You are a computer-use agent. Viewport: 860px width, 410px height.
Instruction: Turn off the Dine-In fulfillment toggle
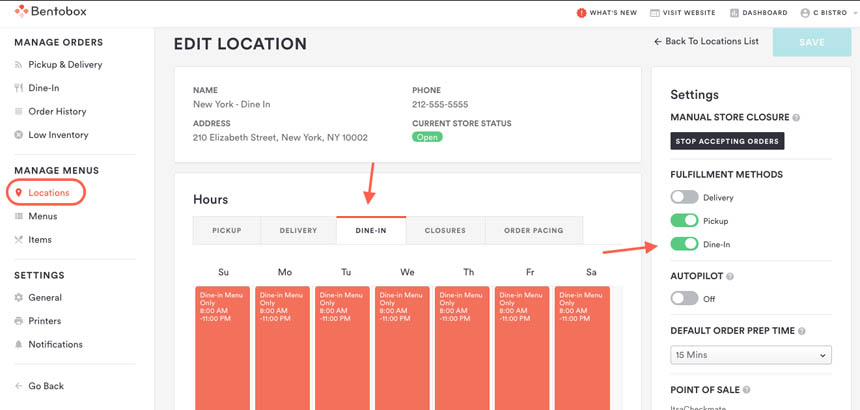click(x=684, y=244)
